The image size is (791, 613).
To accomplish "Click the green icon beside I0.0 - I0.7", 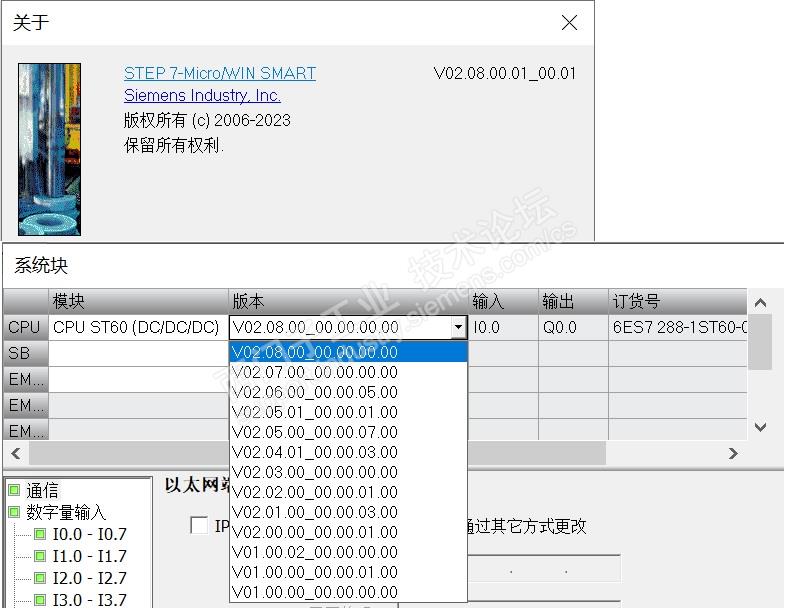I will tap(40, 534).
